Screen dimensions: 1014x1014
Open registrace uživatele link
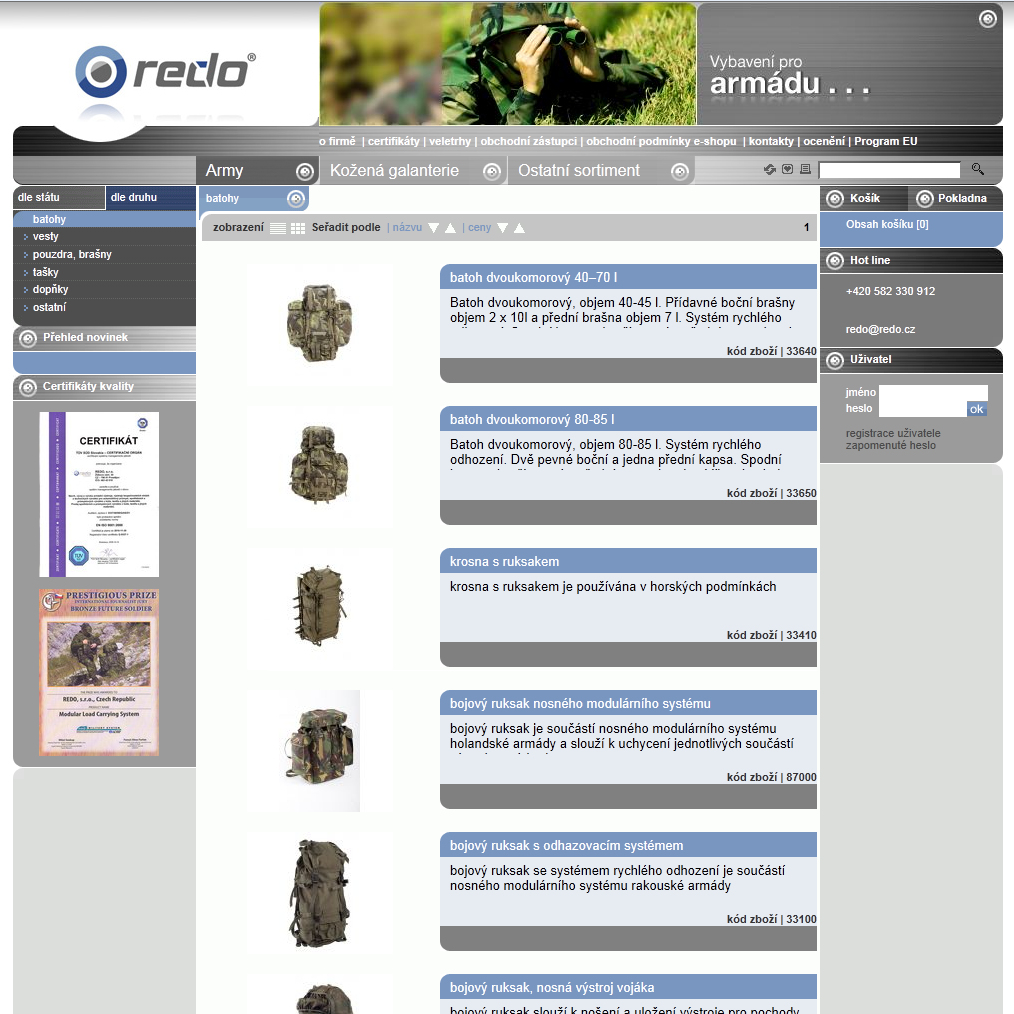(x=892, y=433)
